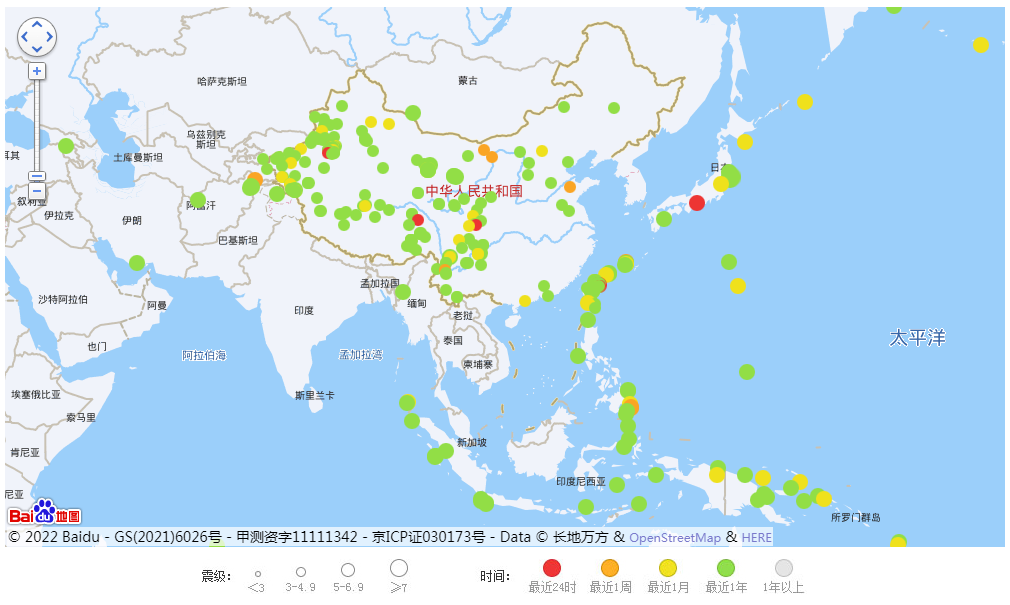Click the orange 最近1周 legend swatch

click(x=609, y=568)
